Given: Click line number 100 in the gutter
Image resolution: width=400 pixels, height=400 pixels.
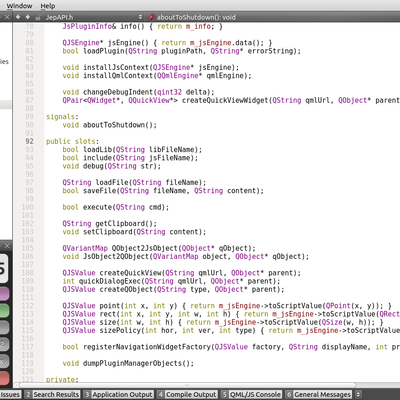Looking at the screenshot, I should [28, 207].
